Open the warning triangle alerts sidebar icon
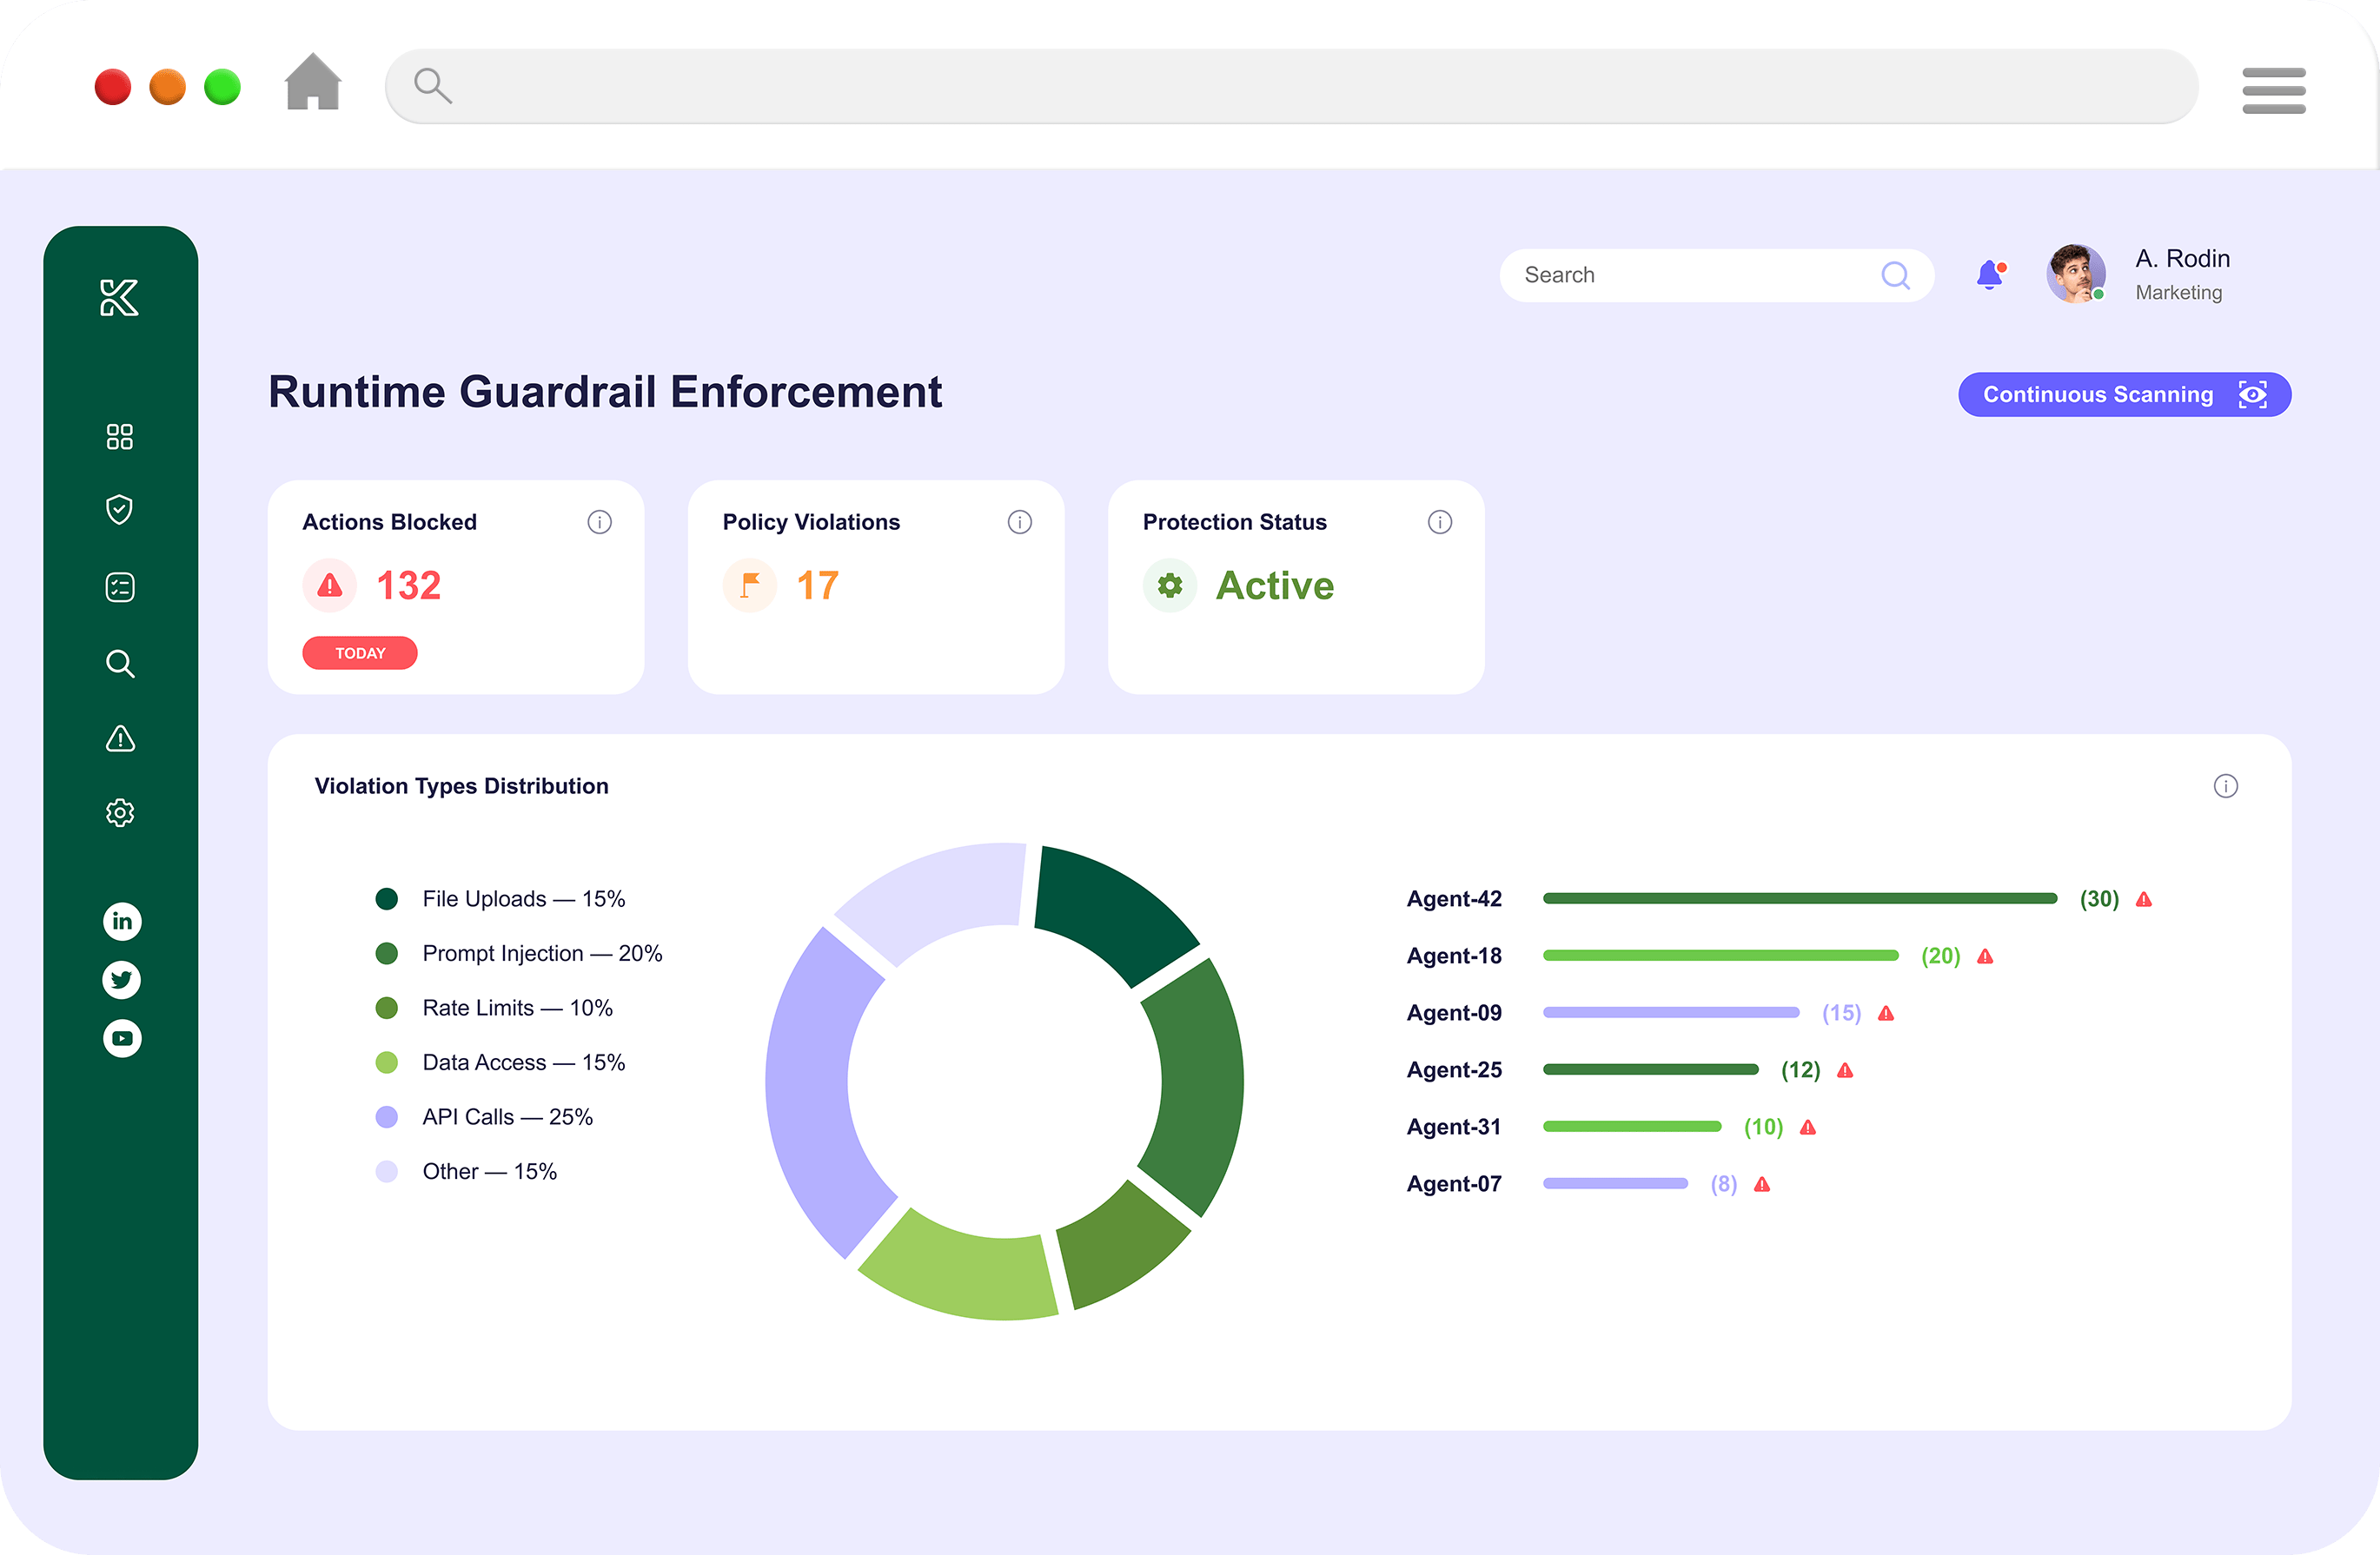2380x1555 pixels. (x=120, y=739)
